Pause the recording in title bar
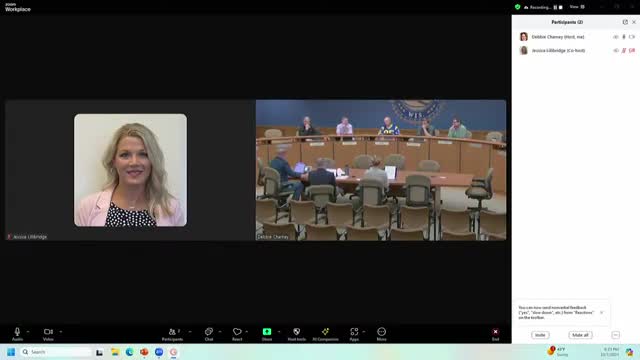The image size is (640, 360). click(x=555, y=7)
